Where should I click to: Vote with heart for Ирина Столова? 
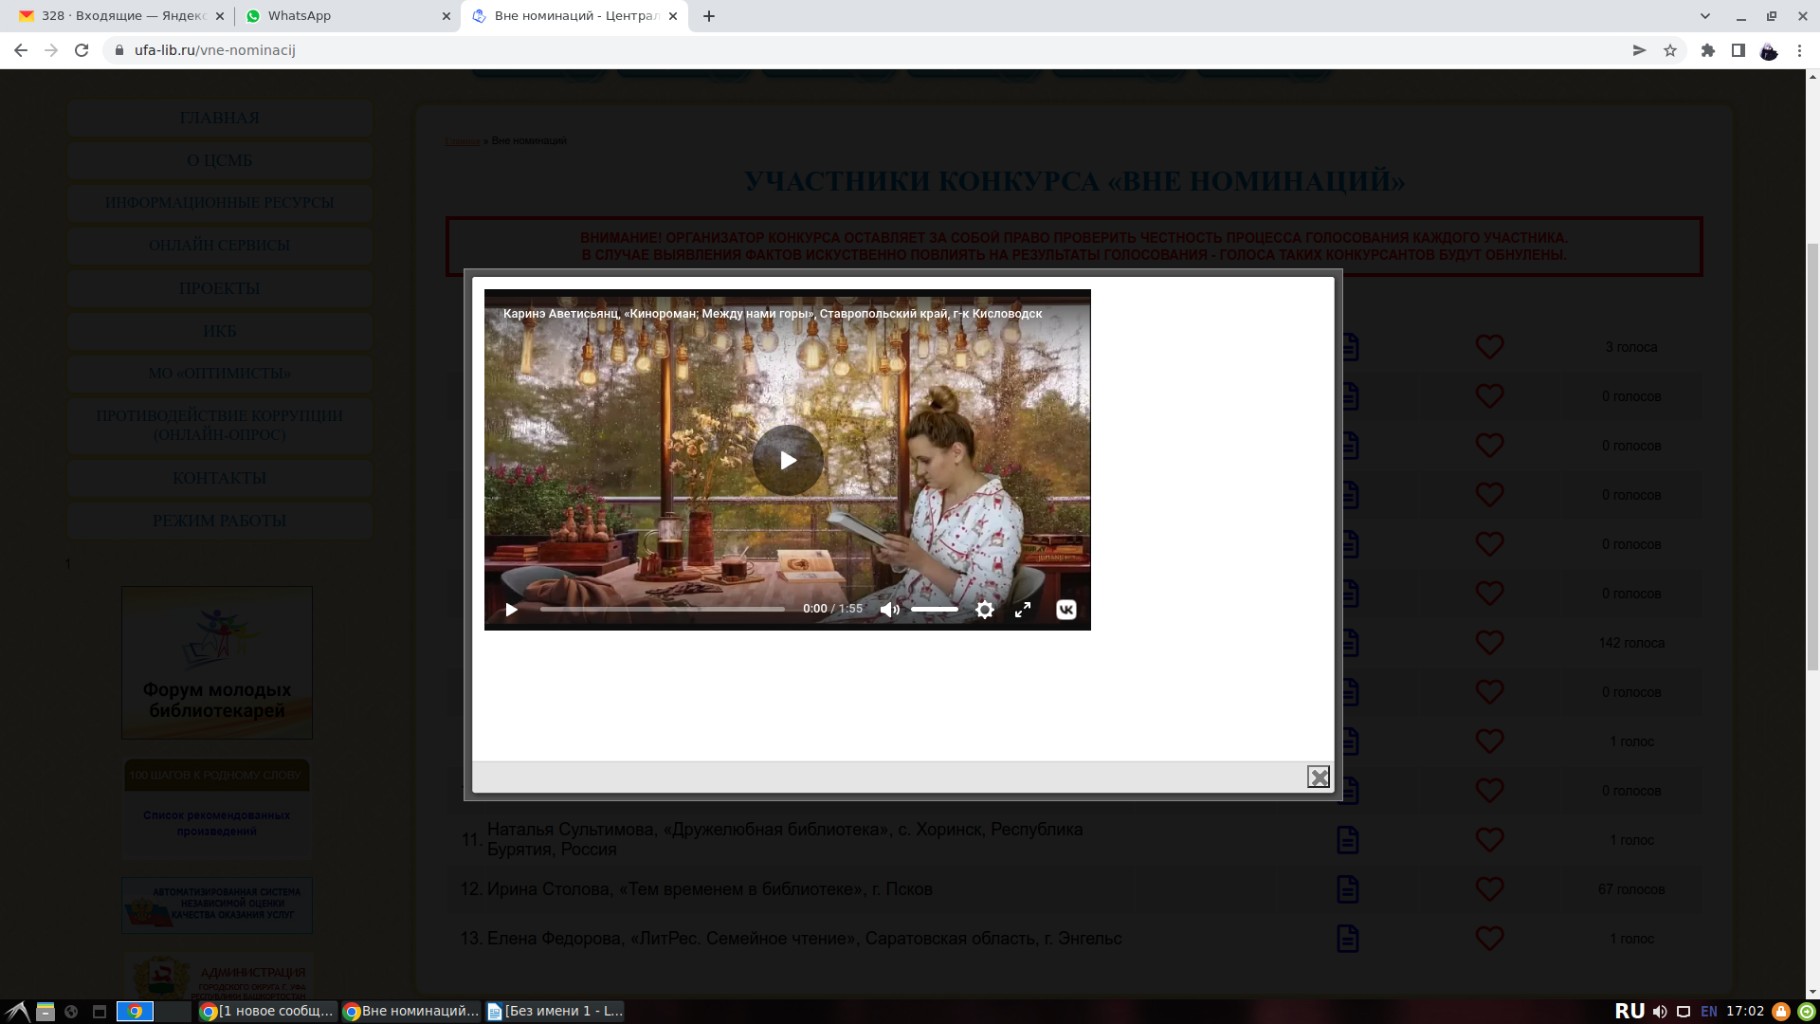click(1489, 889)
